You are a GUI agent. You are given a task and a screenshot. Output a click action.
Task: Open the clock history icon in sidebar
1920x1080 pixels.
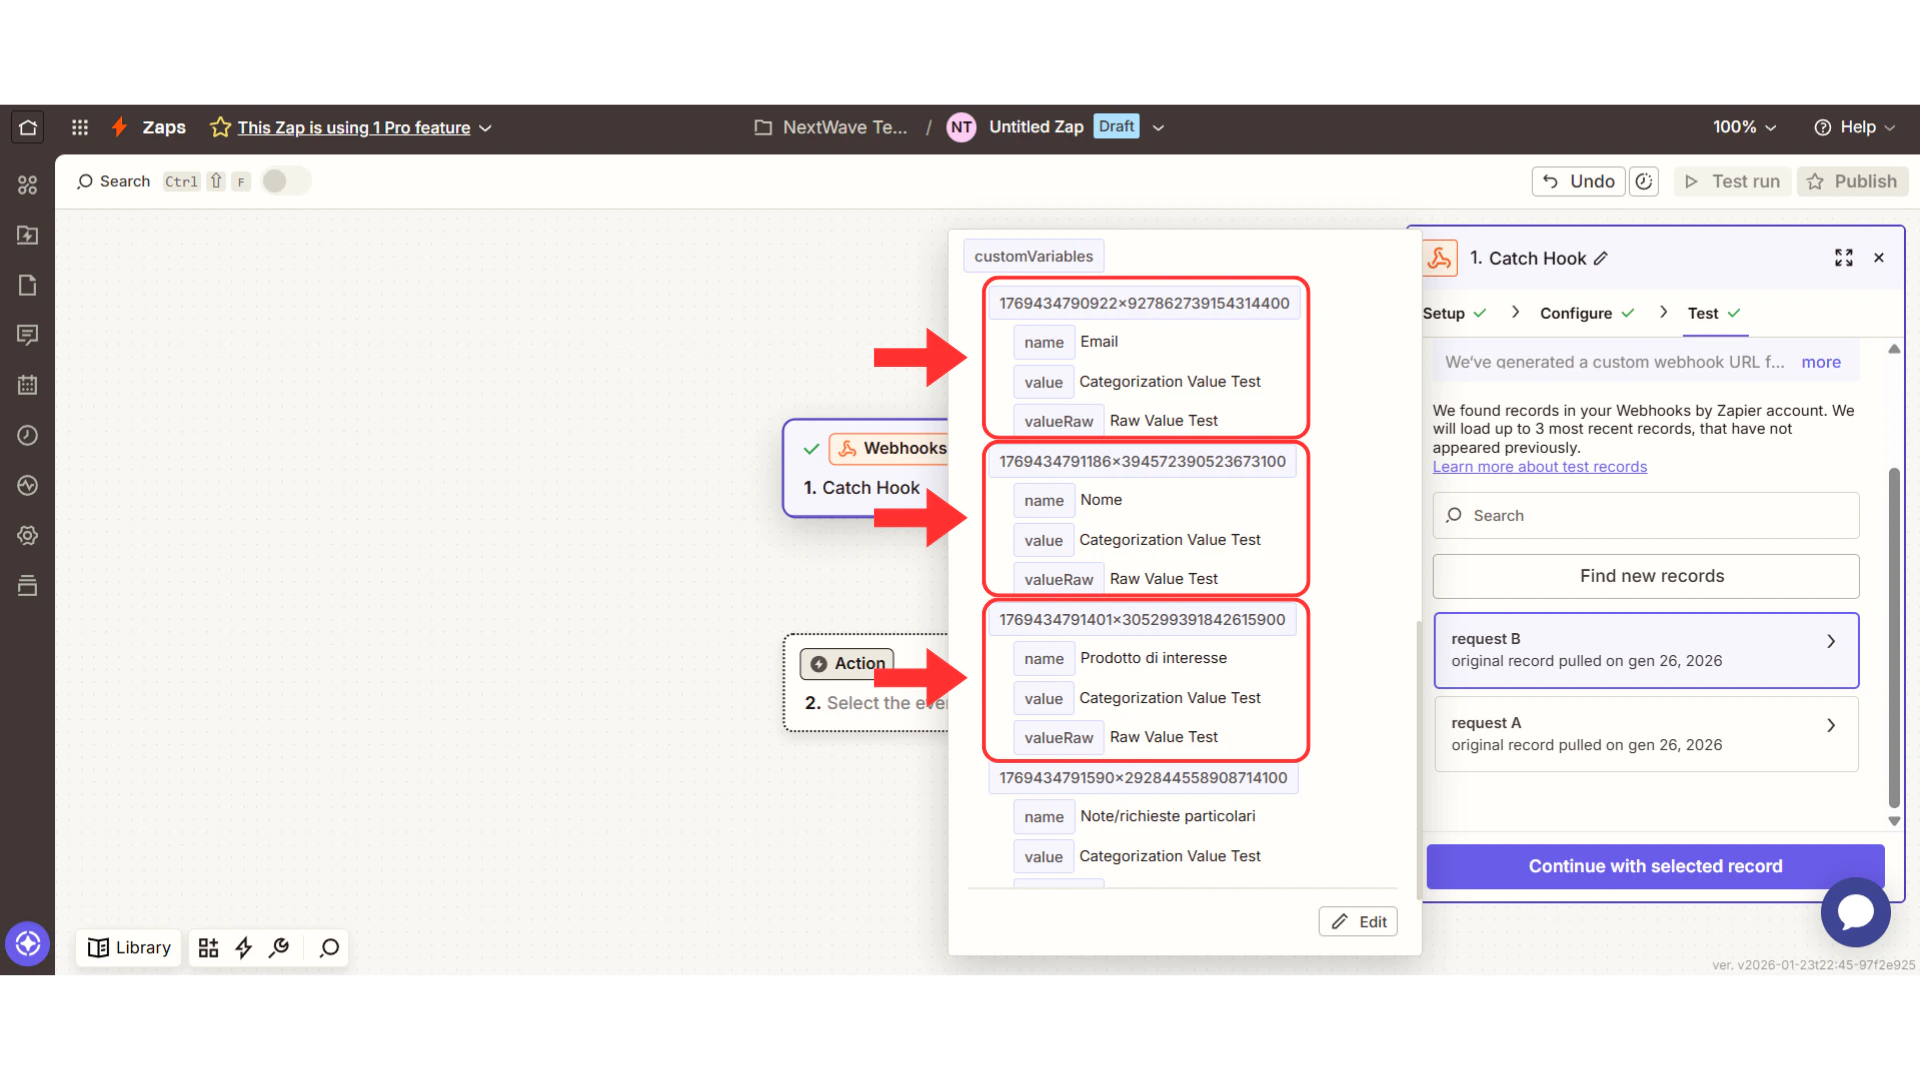[27, 435]
